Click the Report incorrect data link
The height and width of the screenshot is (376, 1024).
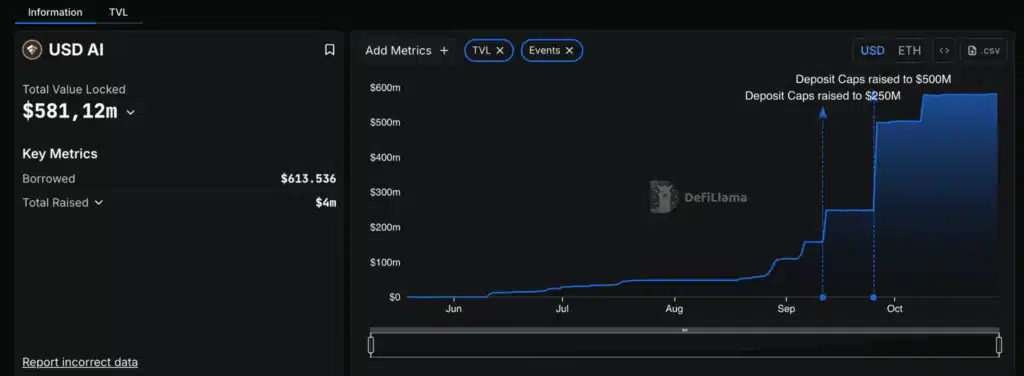point(80,362)
